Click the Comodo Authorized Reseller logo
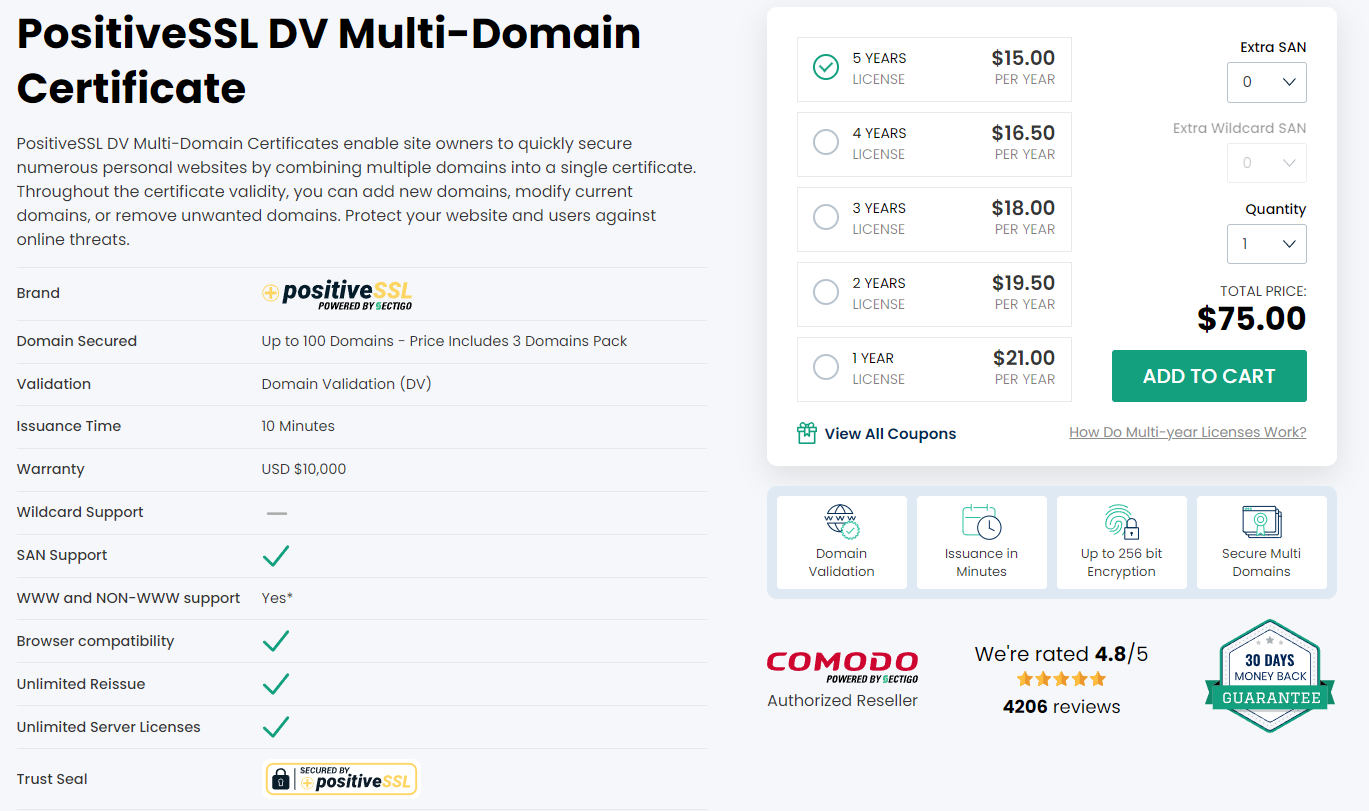This screenshot has height=811, width=1369. [842, 667]
